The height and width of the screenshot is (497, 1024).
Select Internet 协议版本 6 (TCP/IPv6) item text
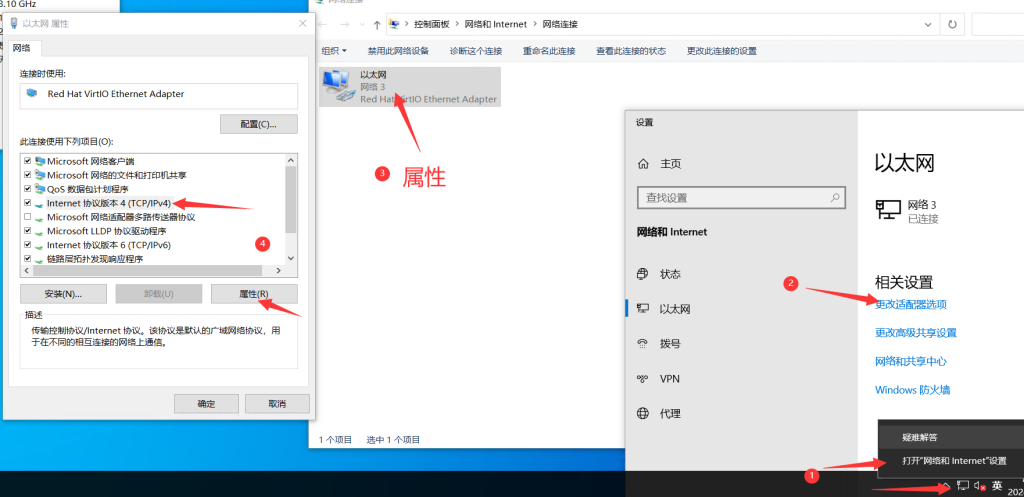(109, 245)
